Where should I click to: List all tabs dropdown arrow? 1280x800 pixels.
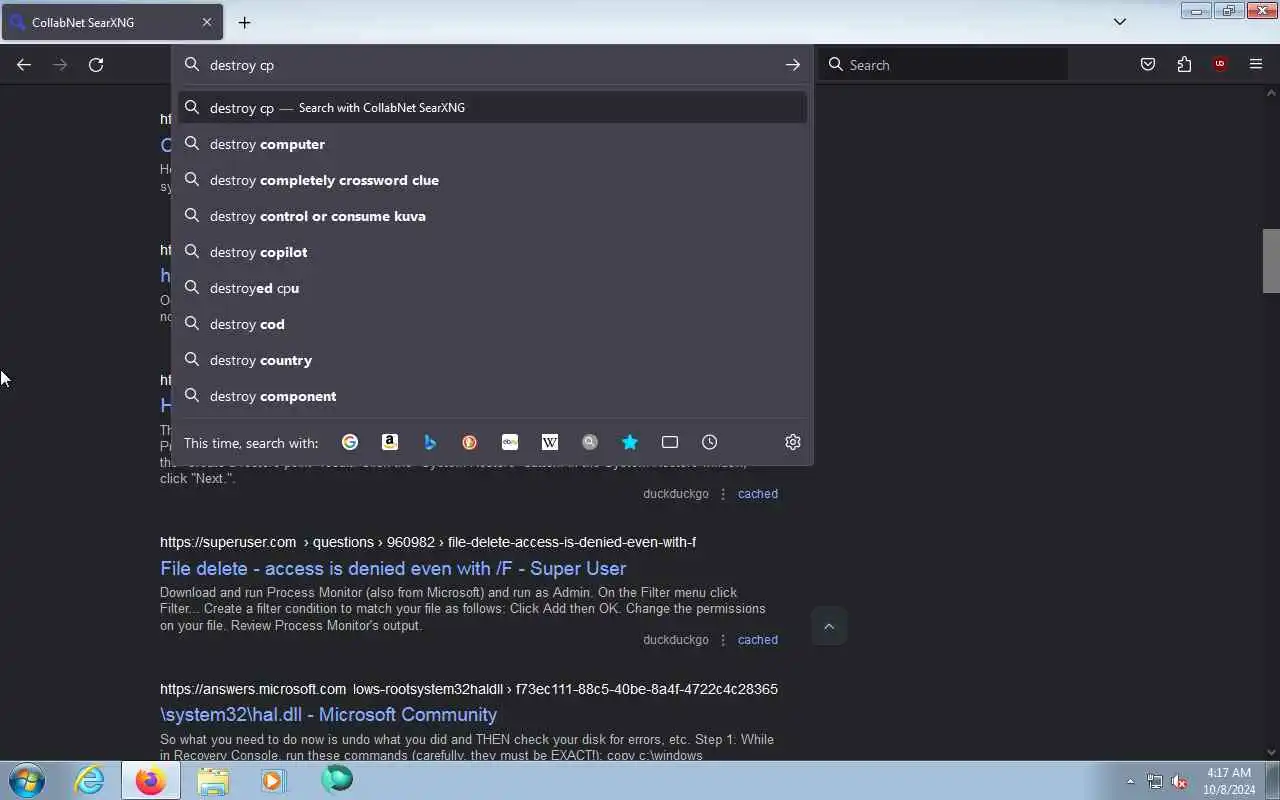(x=1120, y=22)
